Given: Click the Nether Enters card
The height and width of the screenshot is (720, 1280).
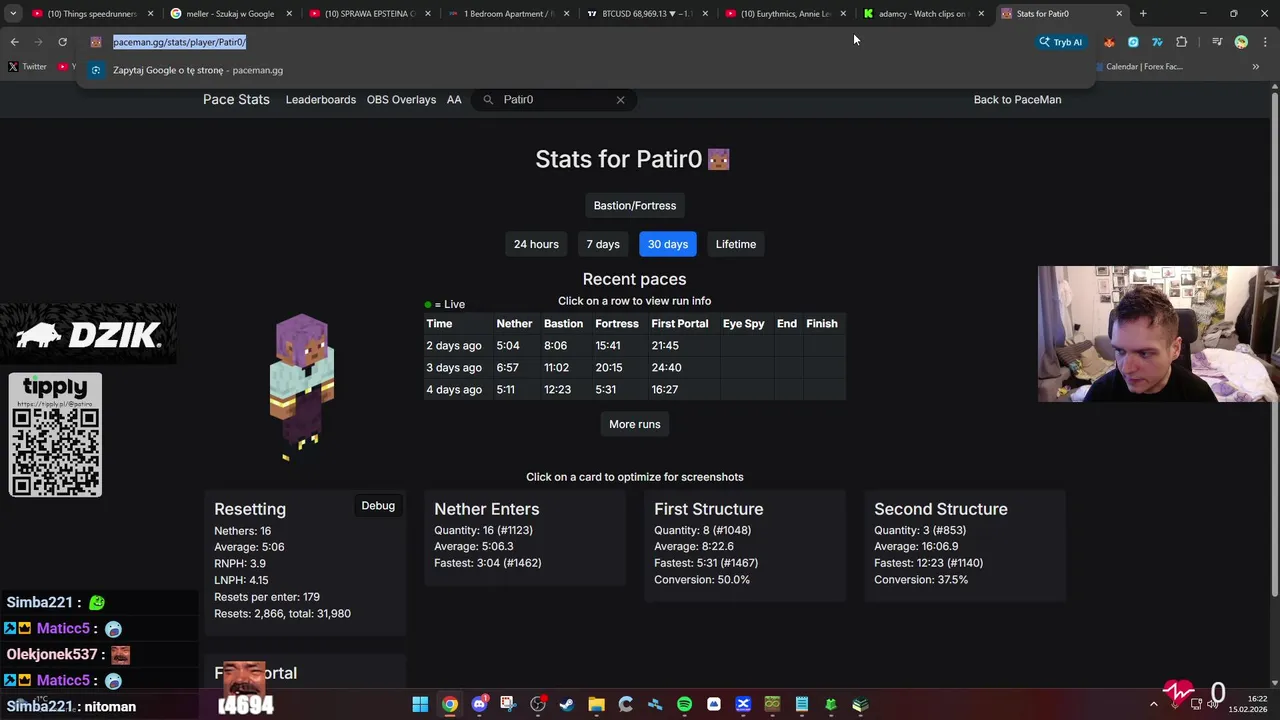Looking at the screenshot, I should (525, 538).
